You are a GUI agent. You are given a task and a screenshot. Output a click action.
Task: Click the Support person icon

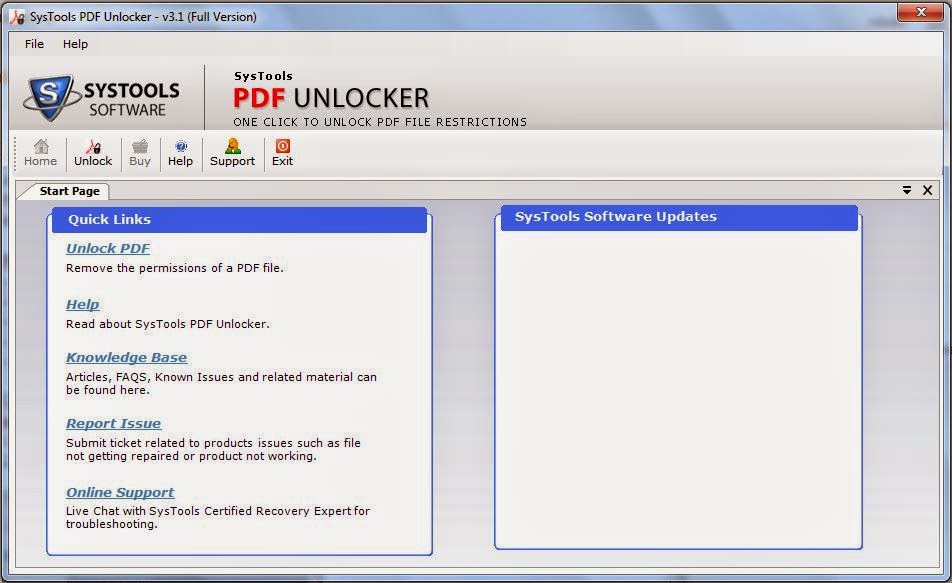[233, 153]
